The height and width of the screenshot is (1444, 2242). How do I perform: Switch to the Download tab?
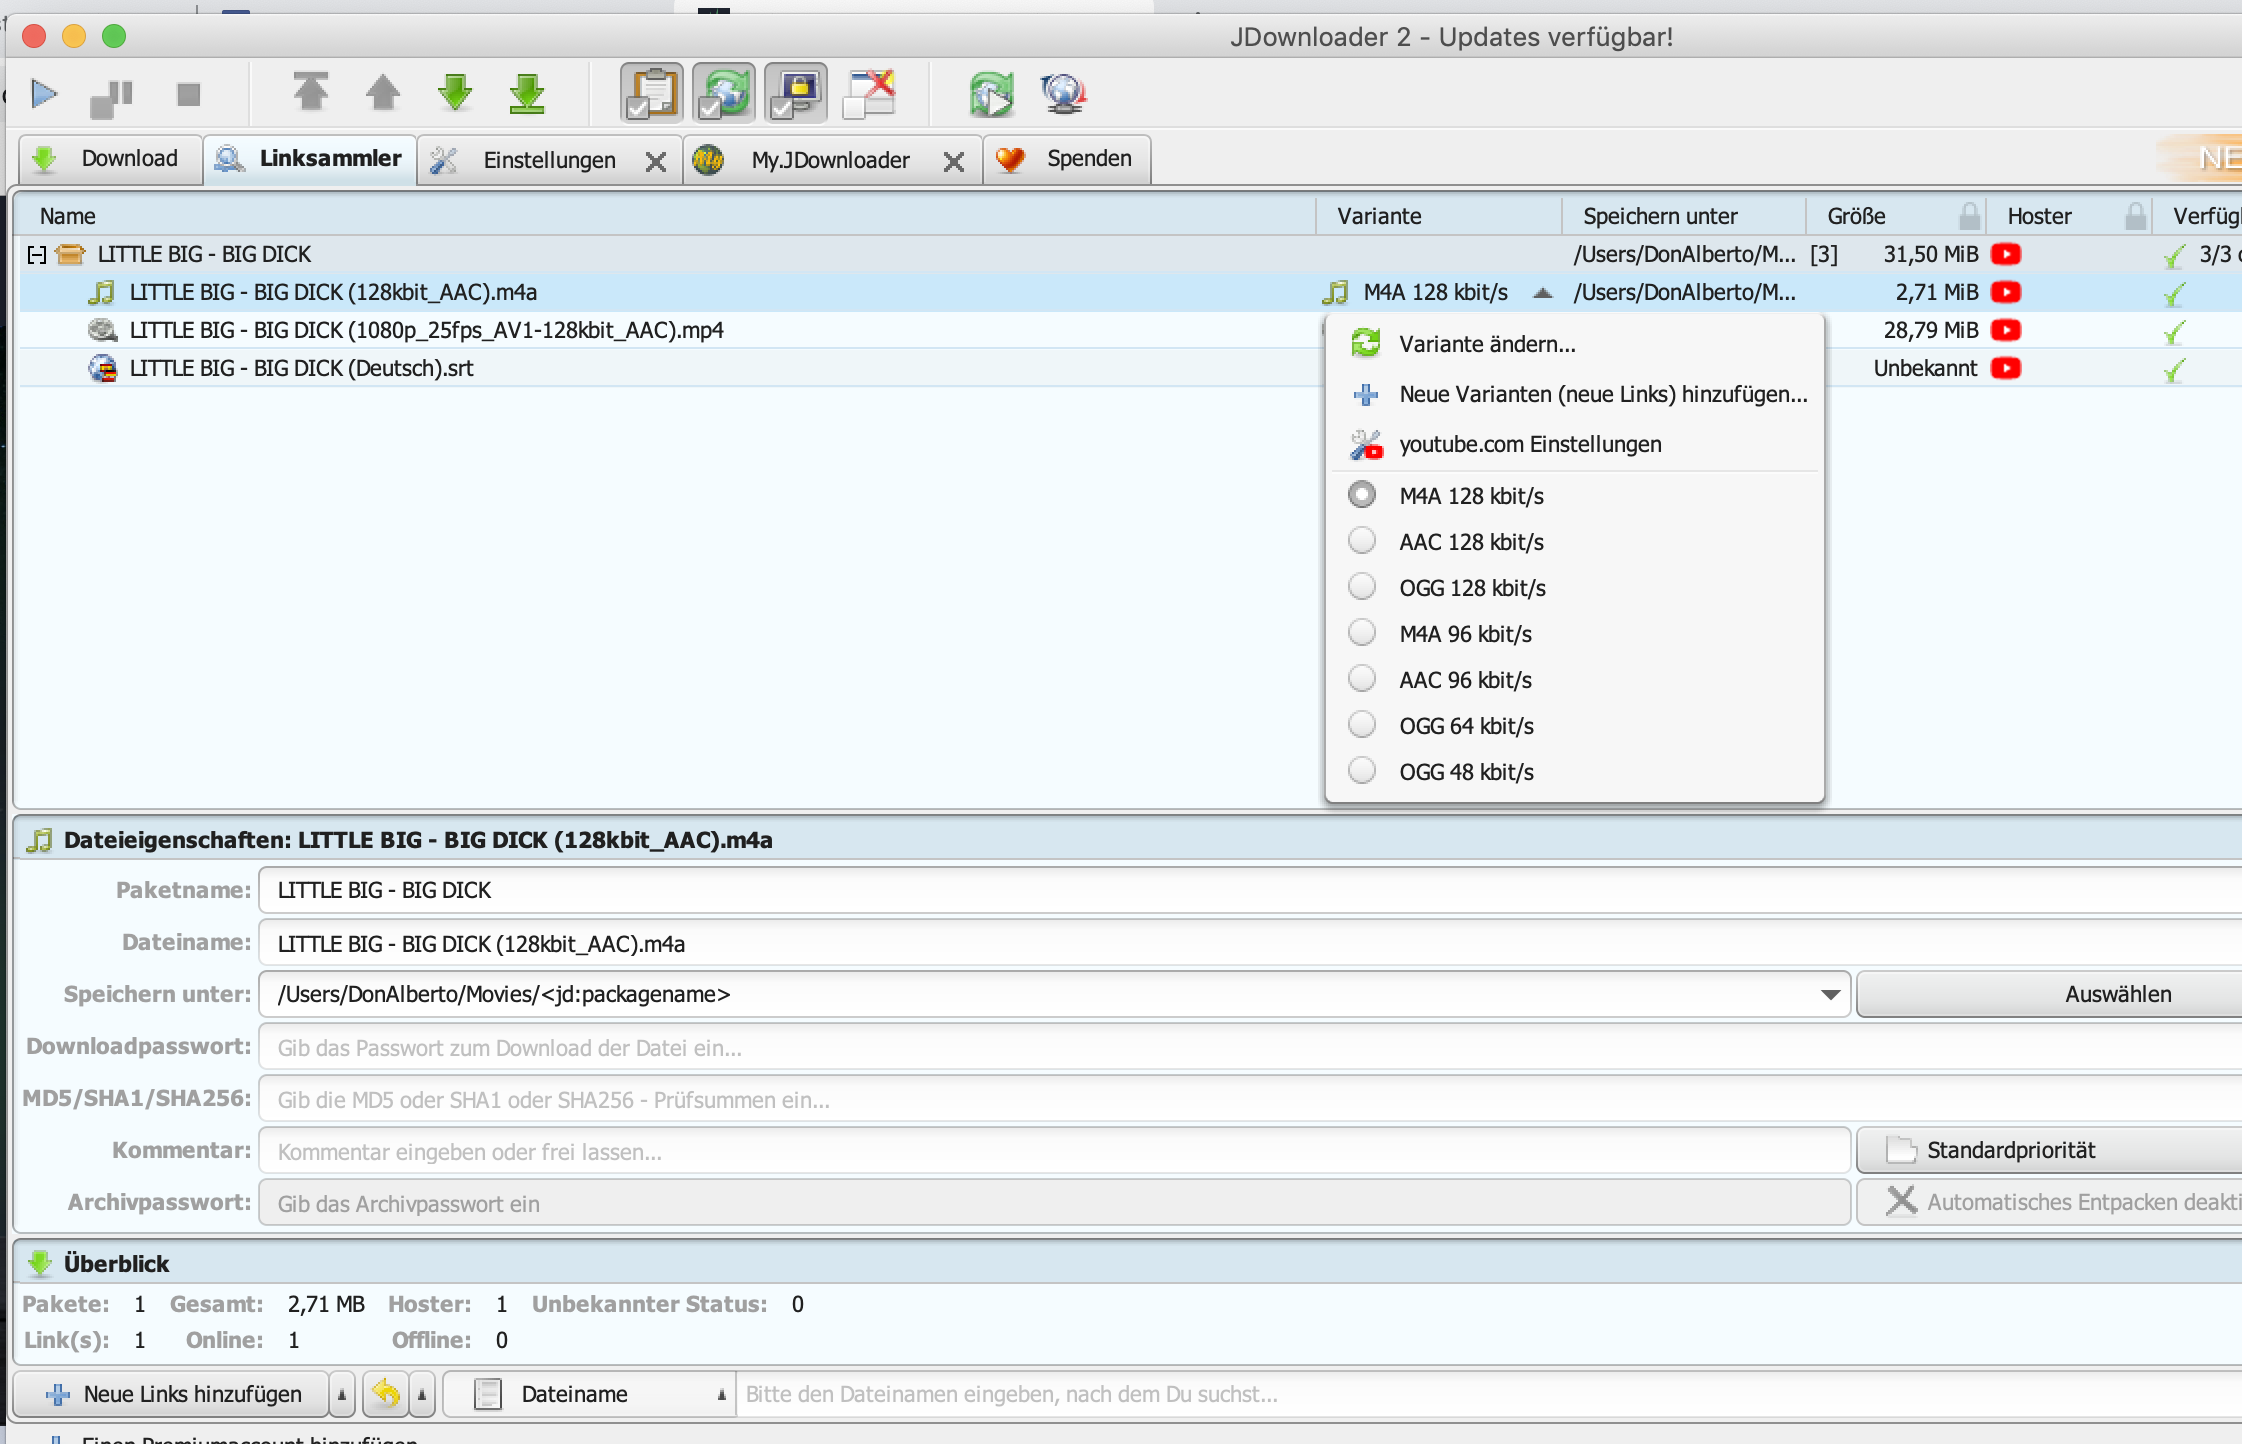click(110, 159)
